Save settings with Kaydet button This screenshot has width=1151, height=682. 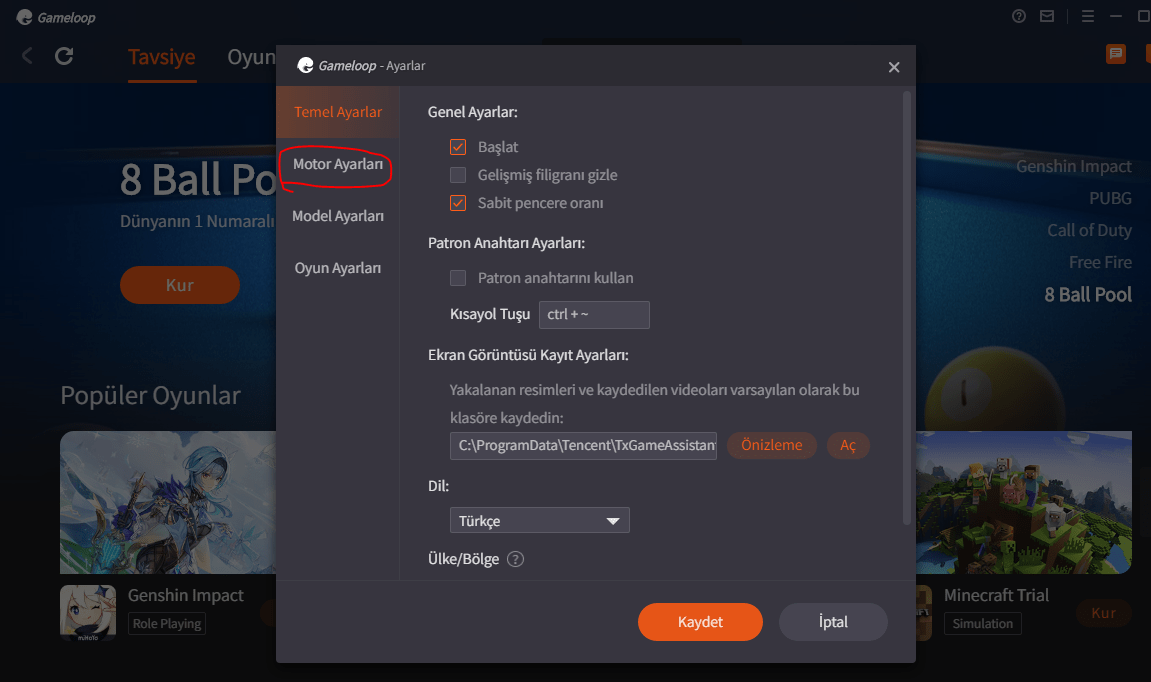point(700,622)
